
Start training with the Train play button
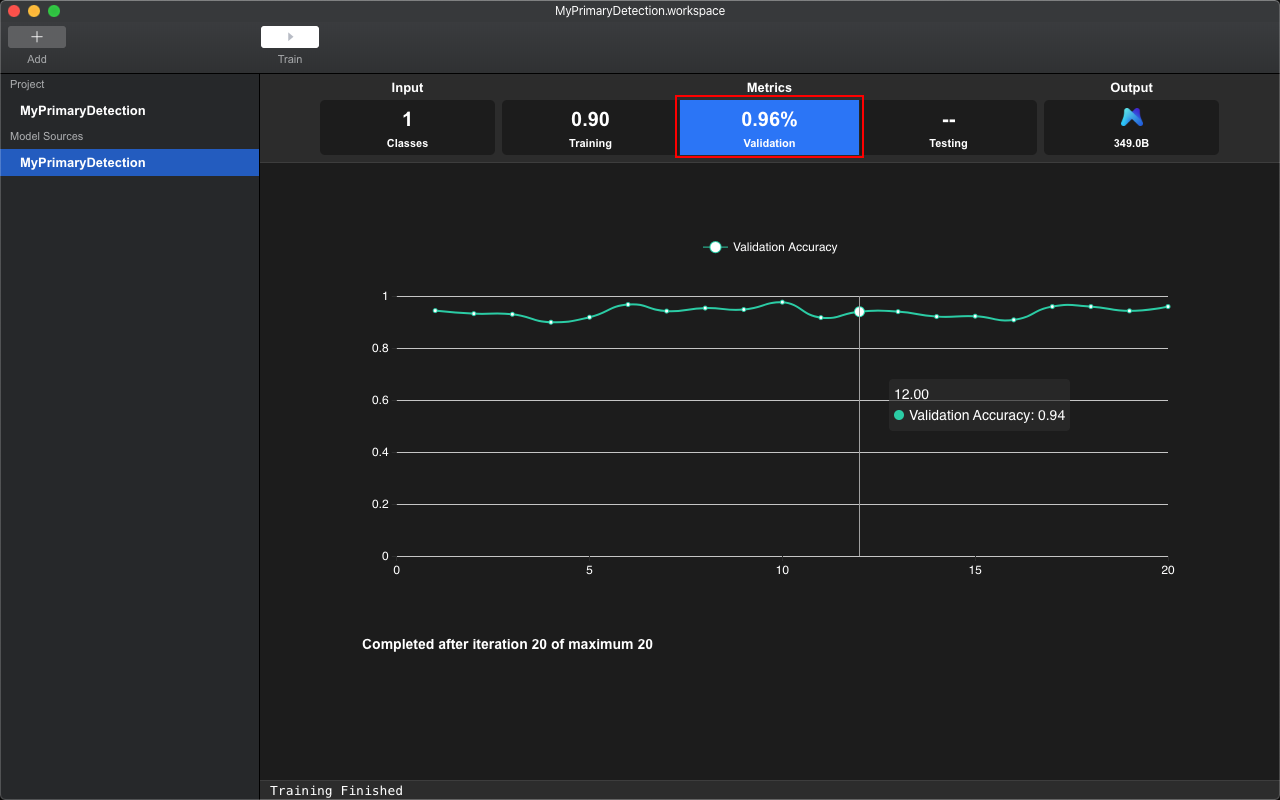[x=290, y=37]
